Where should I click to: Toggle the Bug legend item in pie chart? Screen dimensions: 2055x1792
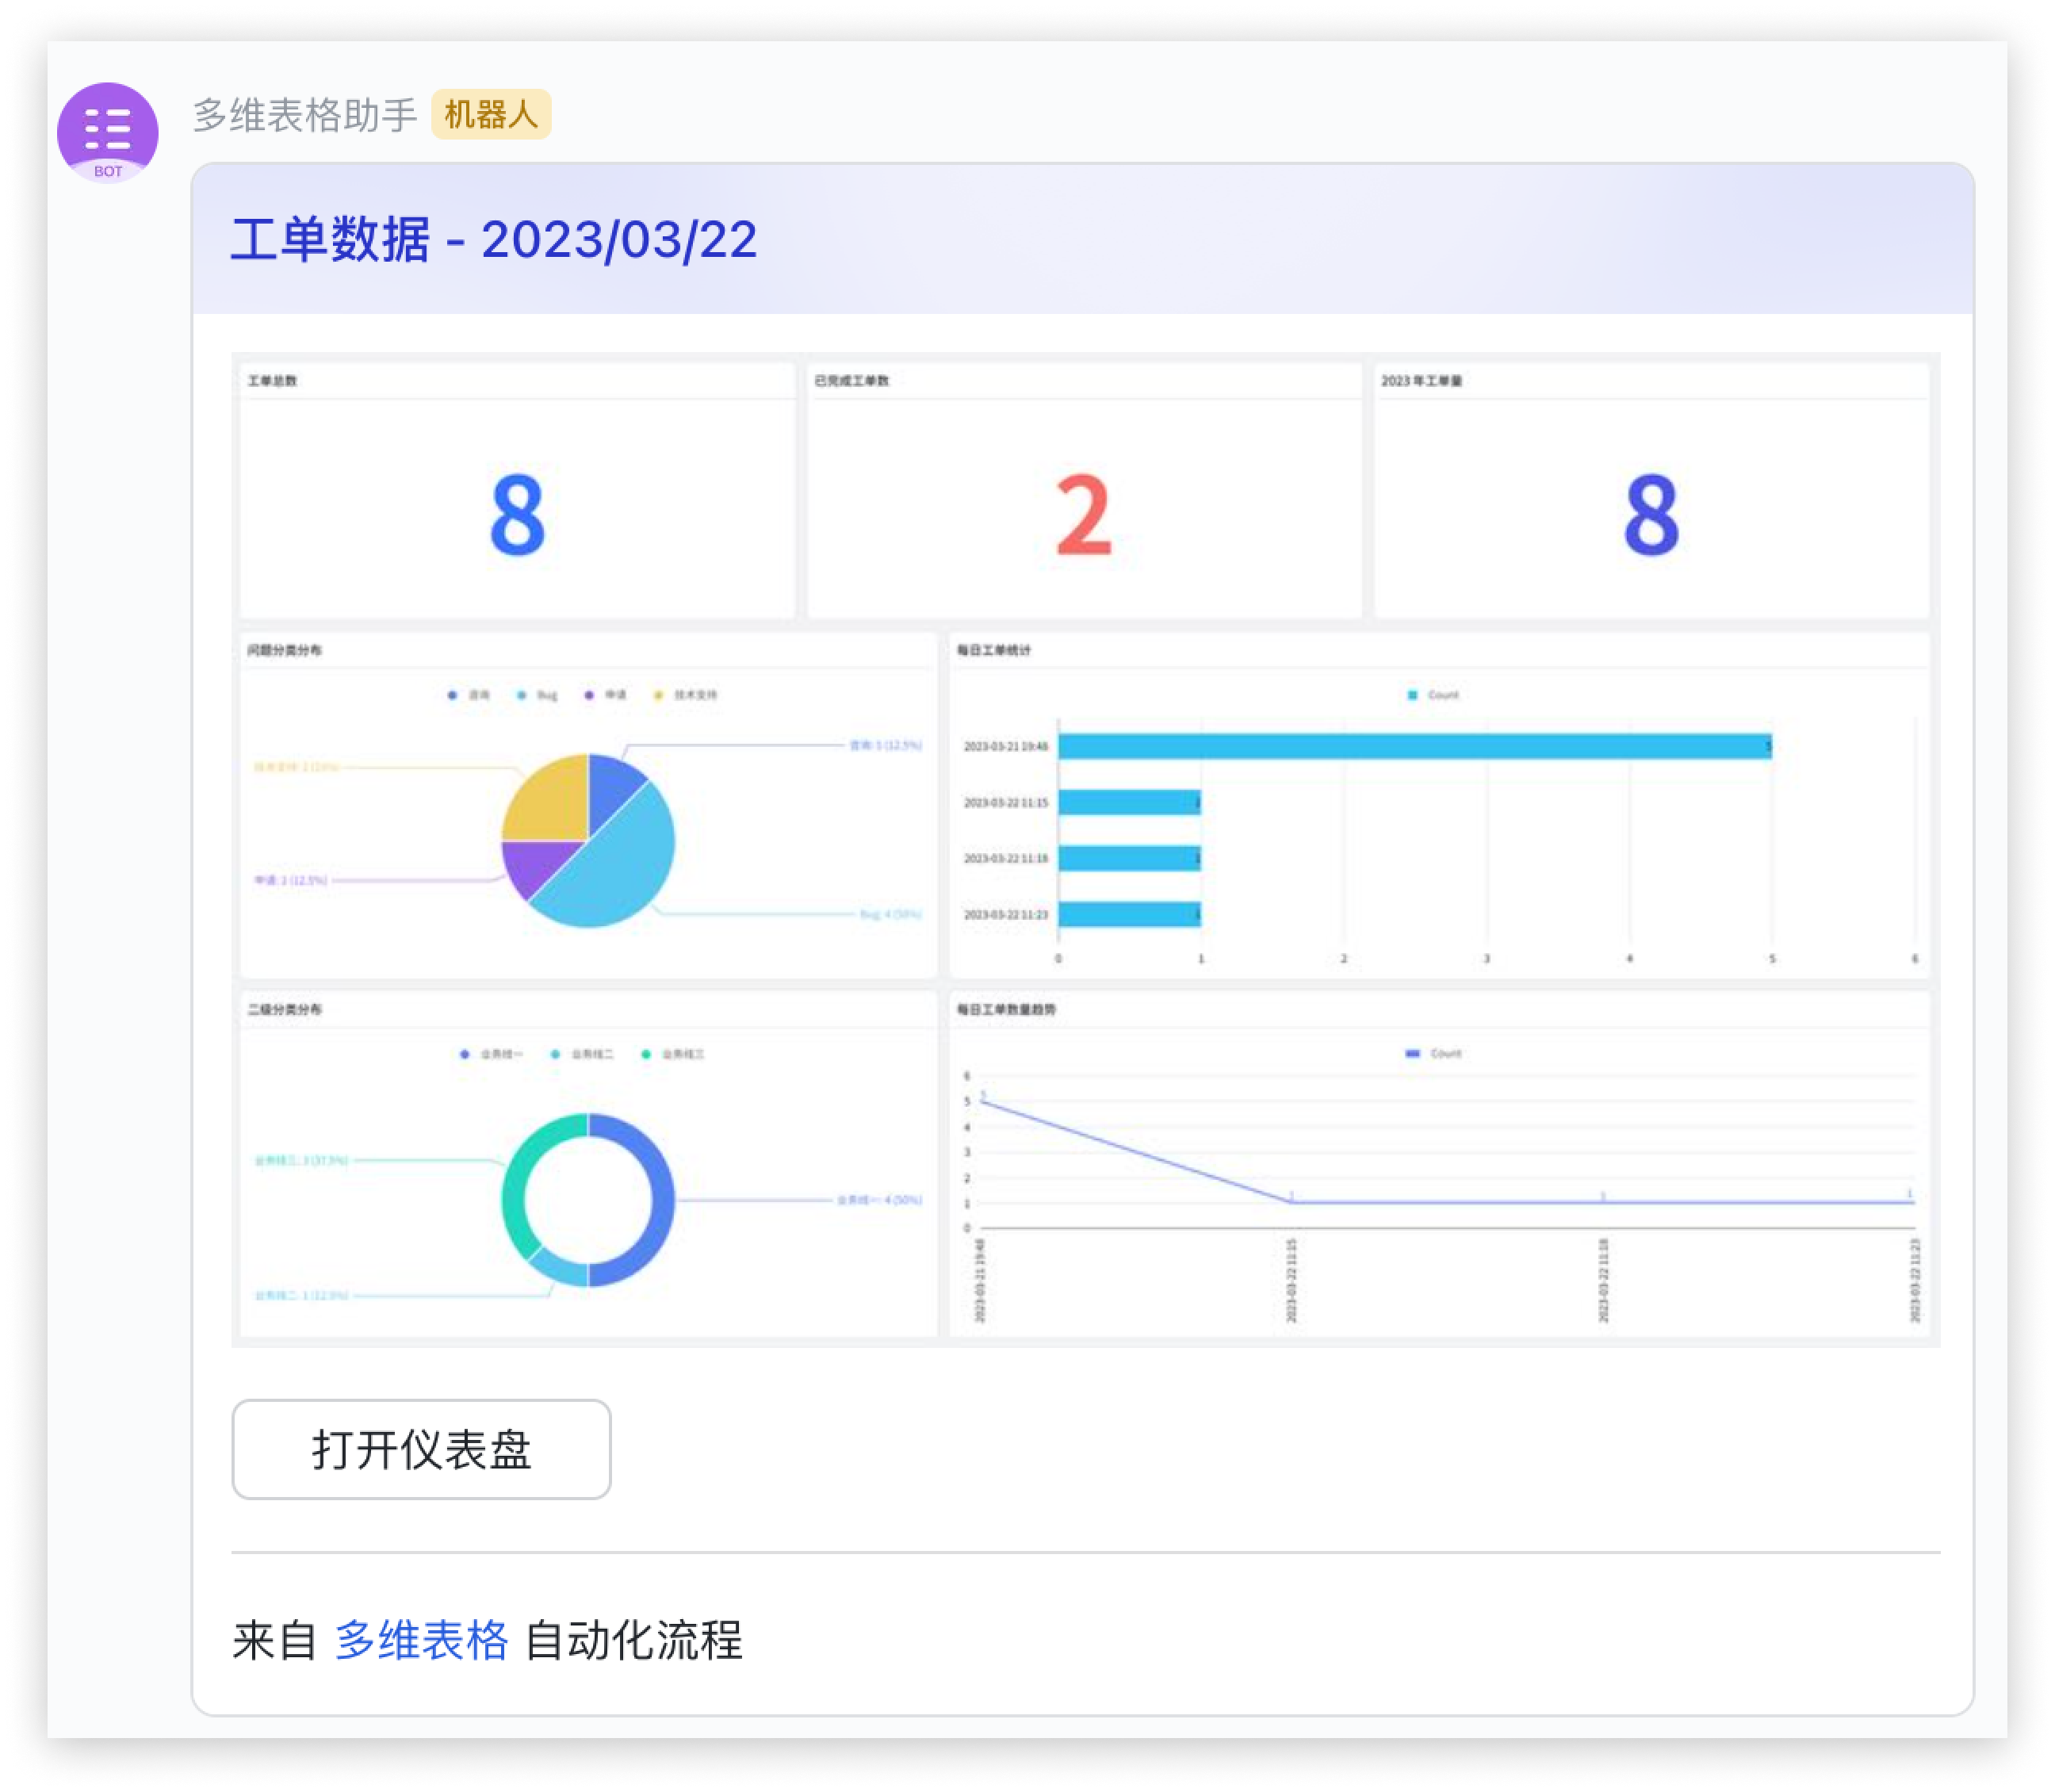[x=538, y=695]
